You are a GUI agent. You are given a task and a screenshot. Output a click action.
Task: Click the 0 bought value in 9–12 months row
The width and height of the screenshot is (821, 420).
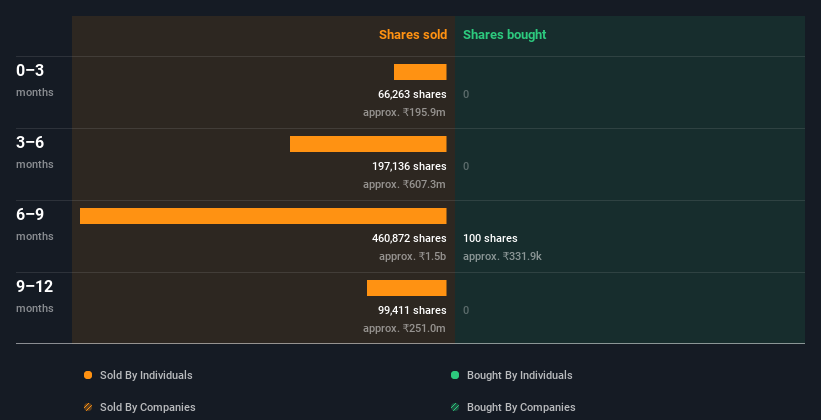point(466,310)
